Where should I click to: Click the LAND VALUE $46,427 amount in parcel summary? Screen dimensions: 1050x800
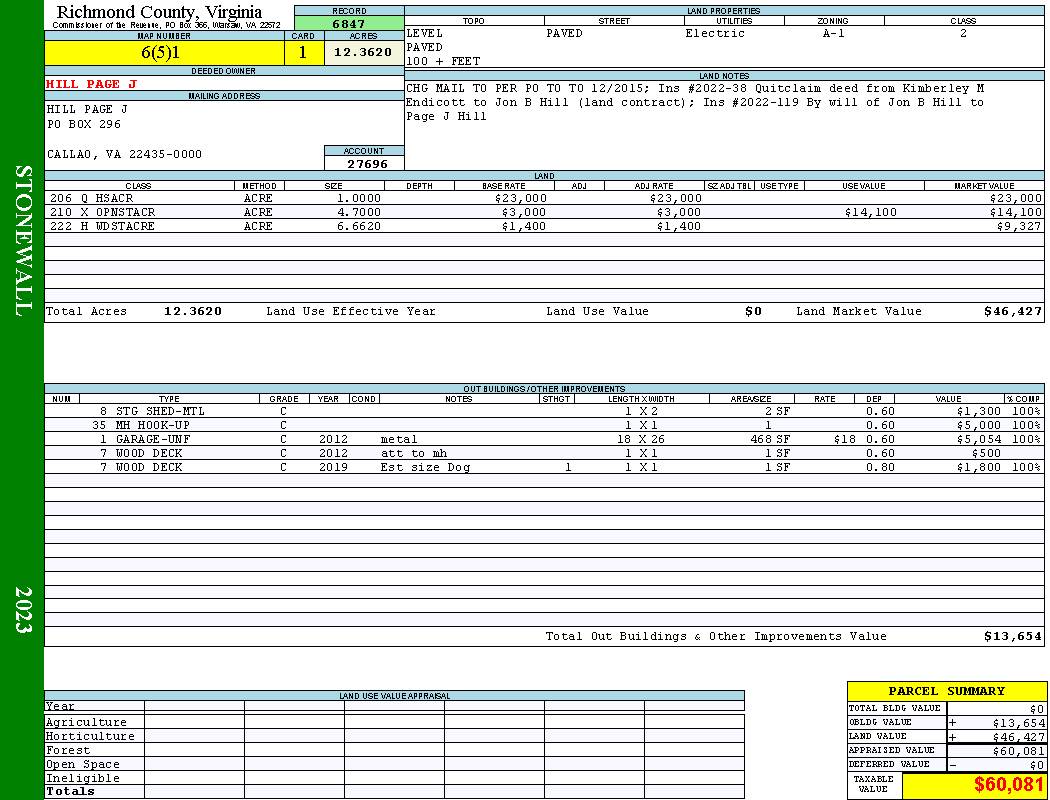1018,737
